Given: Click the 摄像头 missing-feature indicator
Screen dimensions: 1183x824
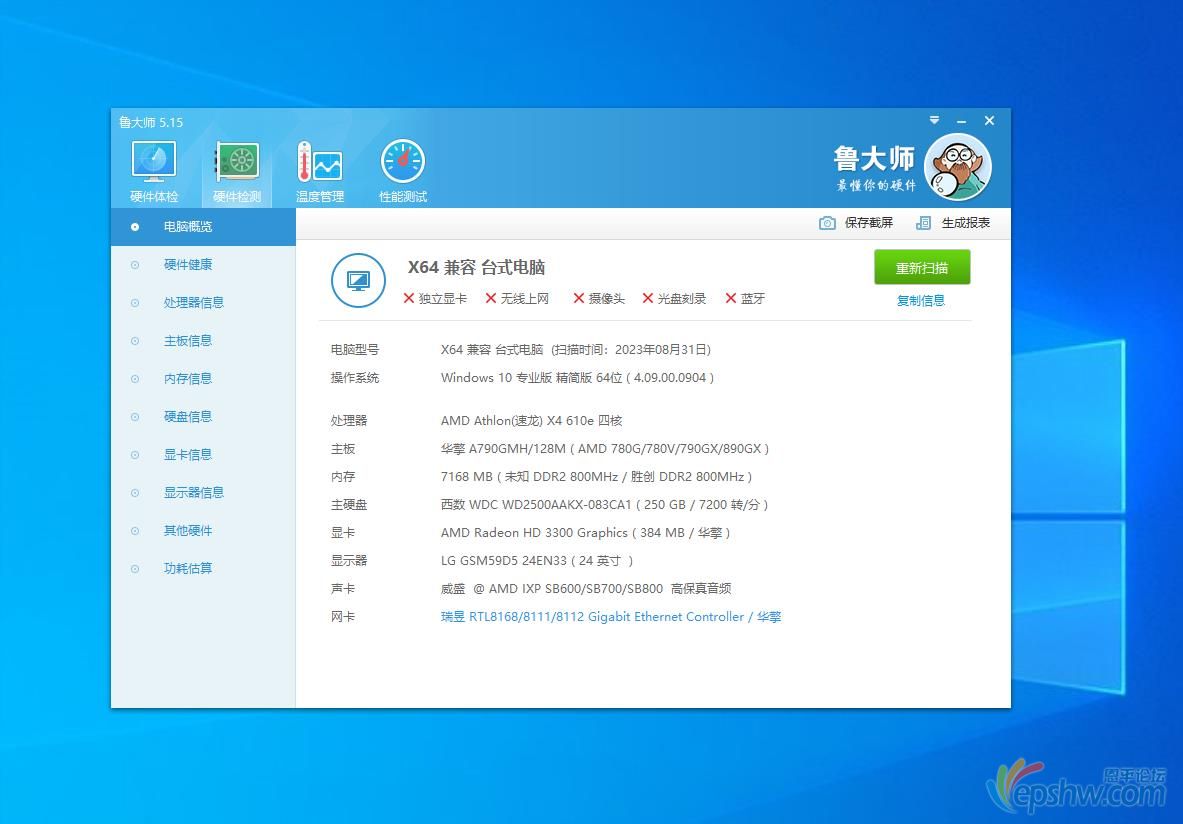Looking at the screenshot, I should [599, 299].
